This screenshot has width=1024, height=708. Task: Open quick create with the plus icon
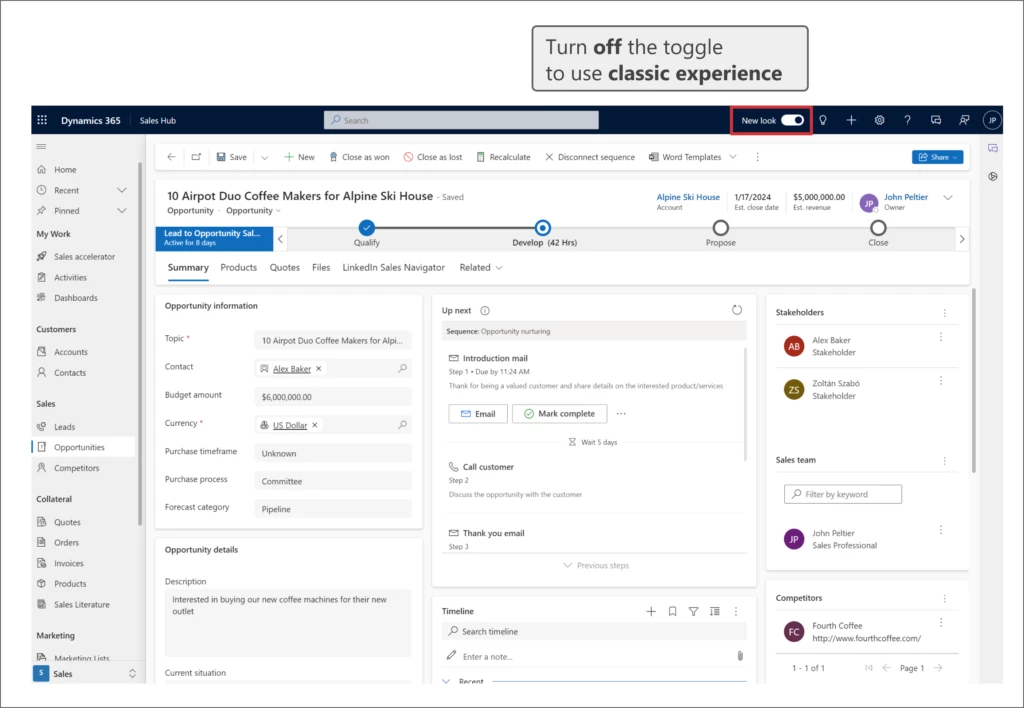pos(851,120)
